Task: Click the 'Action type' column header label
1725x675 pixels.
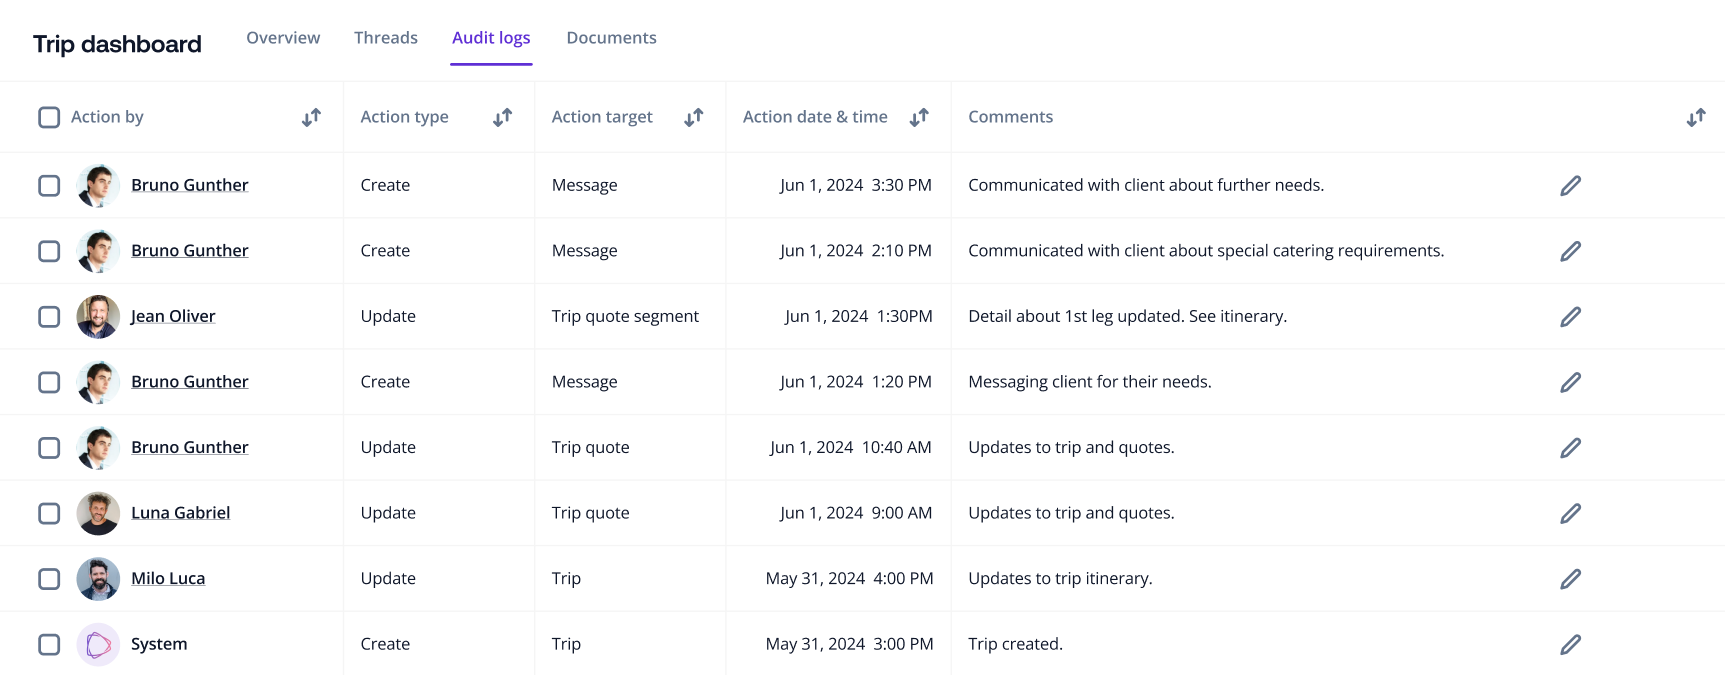Action: coord(404,117)
